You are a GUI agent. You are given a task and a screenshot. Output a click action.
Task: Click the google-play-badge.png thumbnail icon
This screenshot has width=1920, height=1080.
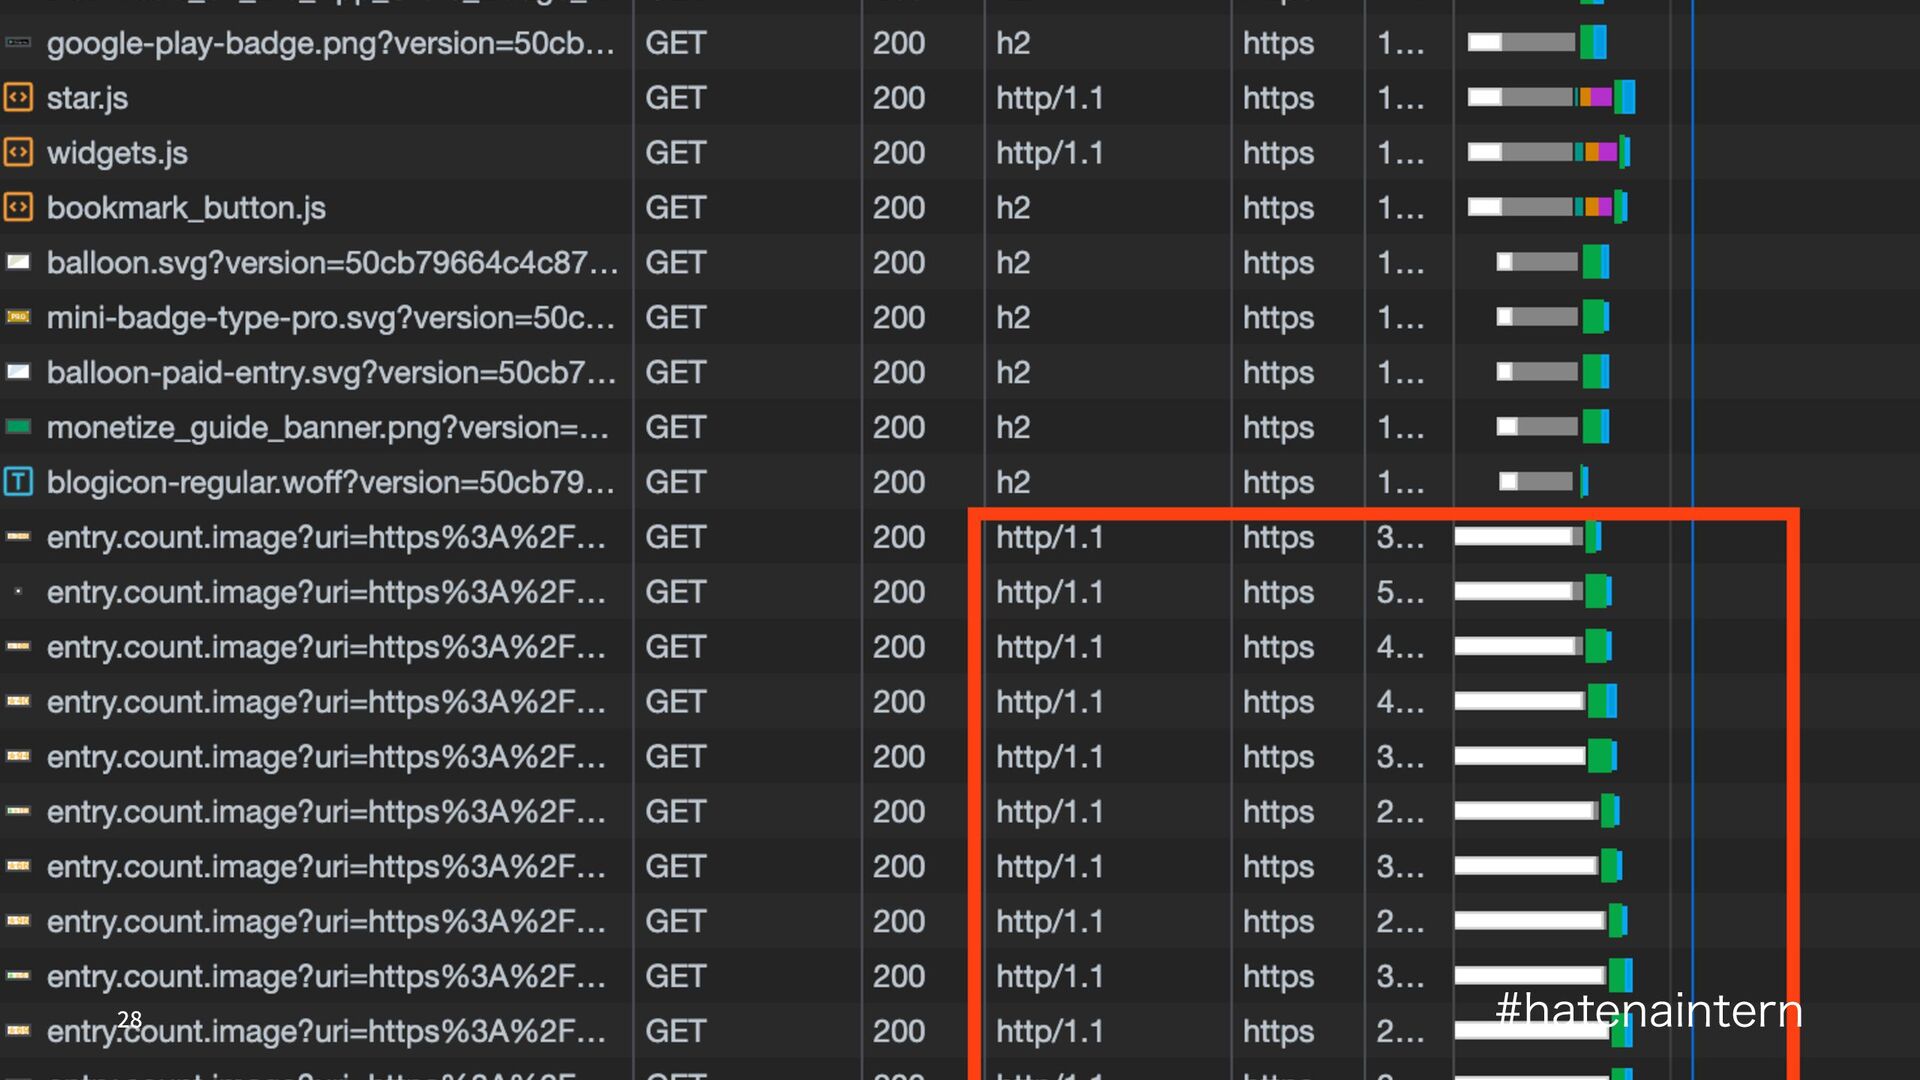pos(18,43)
